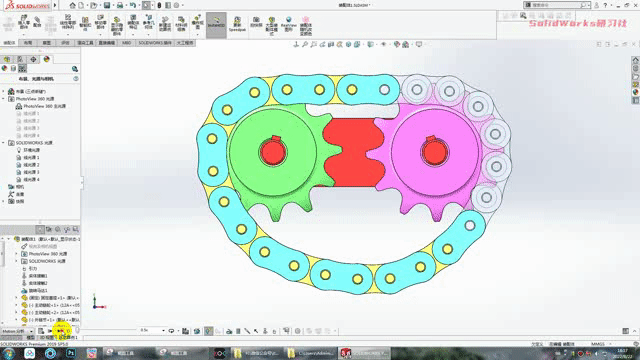Click Save Animation icon in motion toolbar
The height and width of the screenshot is (360, 640).
tap(185, 331)
